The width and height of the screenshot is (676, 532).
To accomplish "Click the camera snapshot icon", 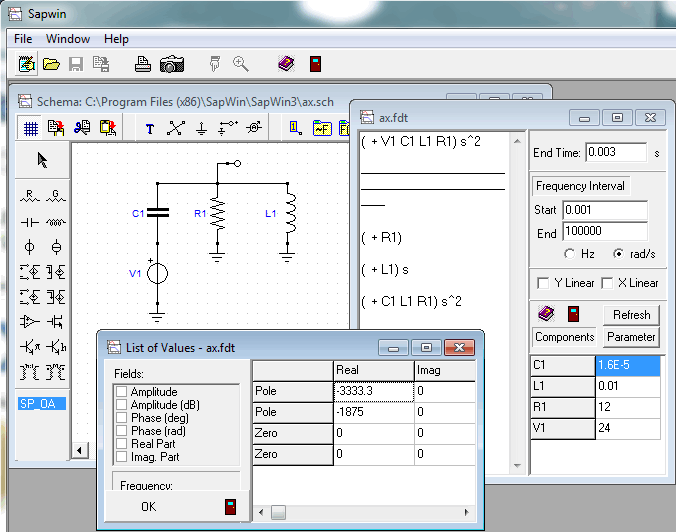I will (x=172, y=64).
